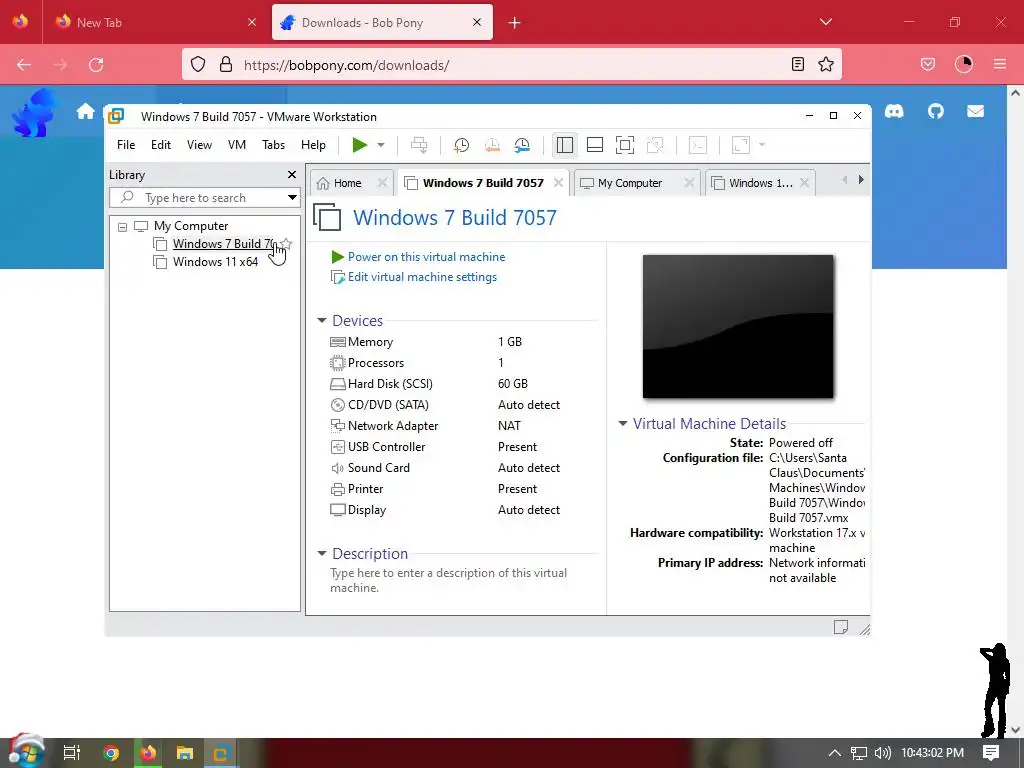Close the My Computer tab
The image size is (1024, 768).
689,183
